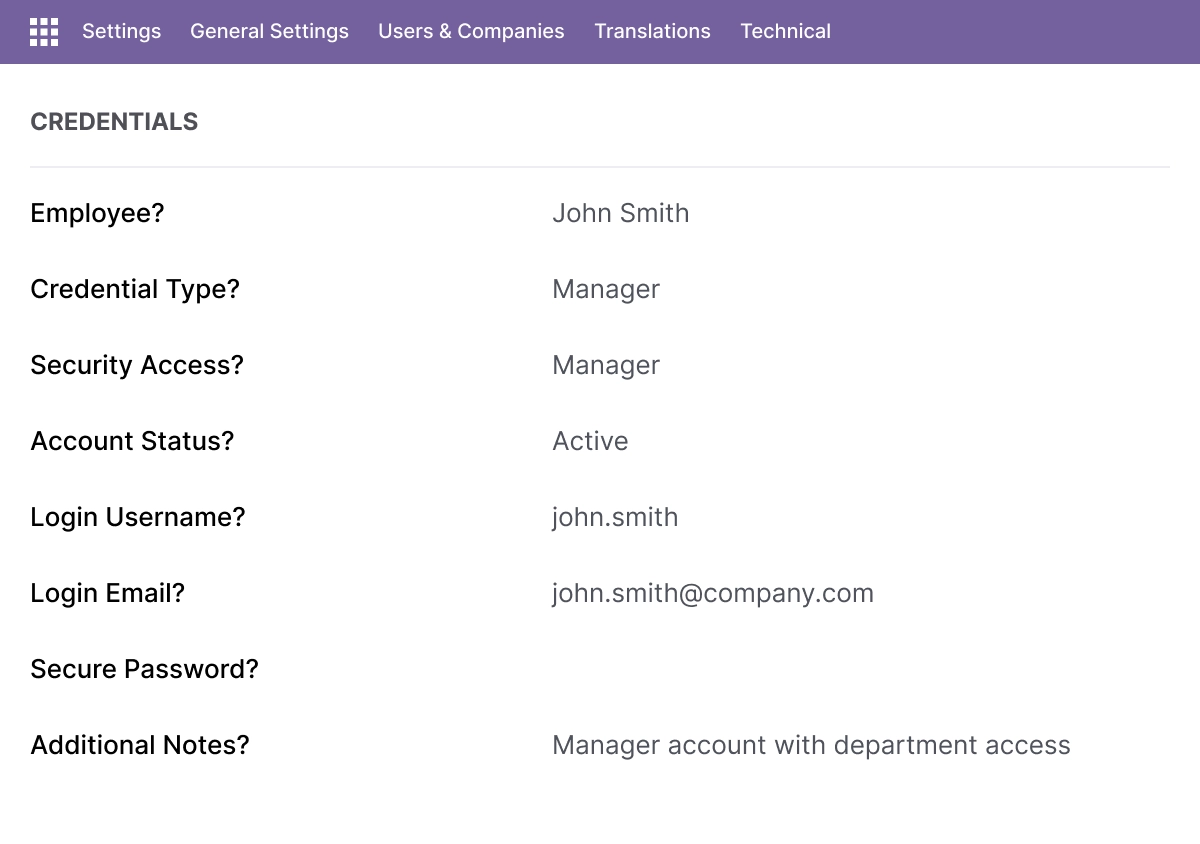Click the Security Access? field label

[x=137, y=365]
